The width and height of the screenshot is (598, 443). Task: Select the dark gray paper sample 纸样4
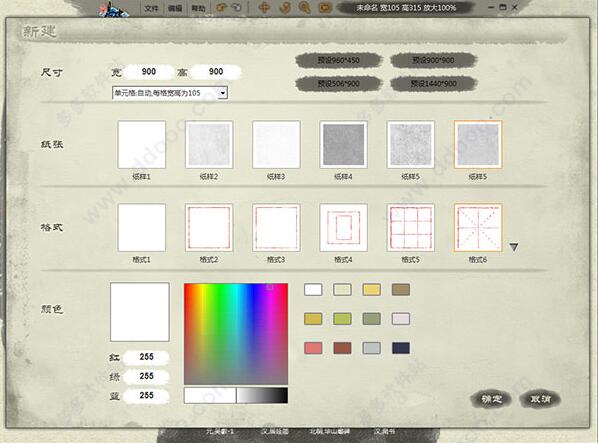click(x=343, y=144)
